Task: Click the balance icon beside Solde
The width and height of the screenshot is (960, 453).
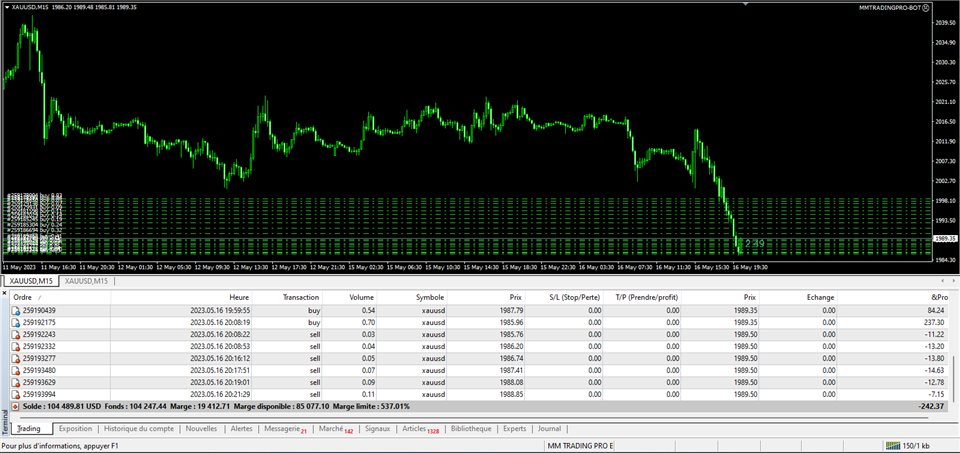Action: 16,406
